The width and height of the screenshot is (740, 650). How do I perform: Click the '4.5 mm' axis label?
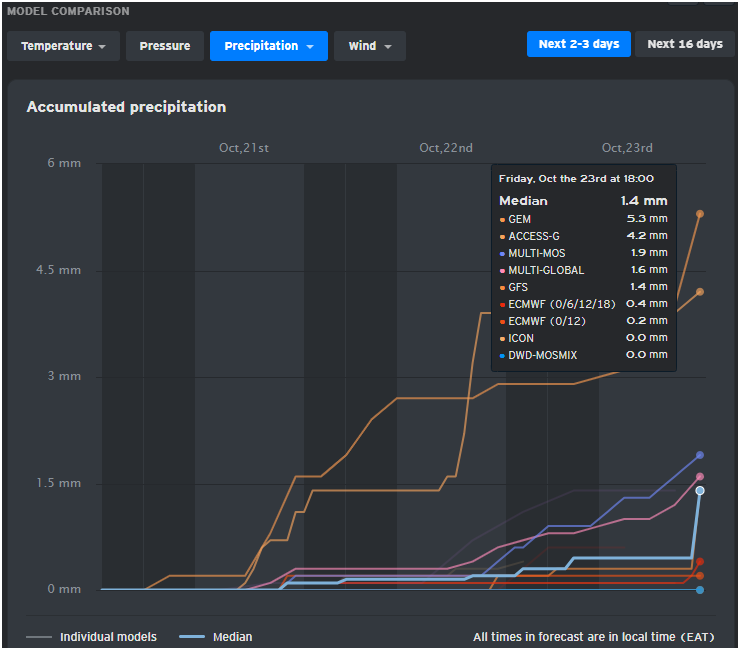coord(59,270)
